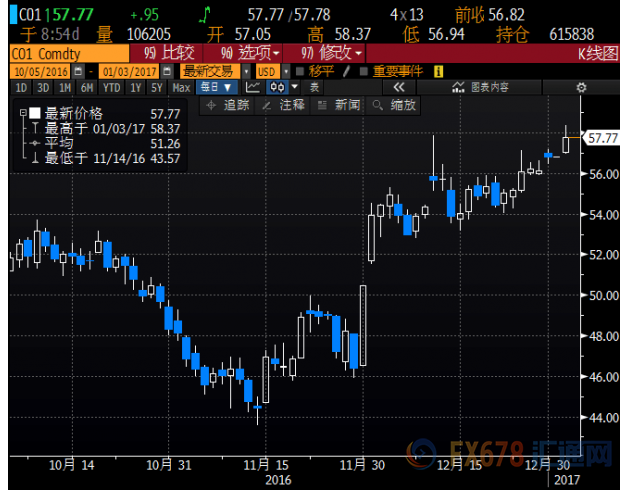Click the settings gear icon

[x=581, y=88]
